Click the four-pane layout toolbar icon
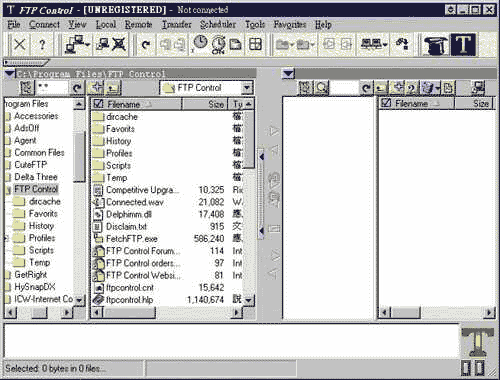The height and width of the screenshot is (380, 500). [256, 44]
